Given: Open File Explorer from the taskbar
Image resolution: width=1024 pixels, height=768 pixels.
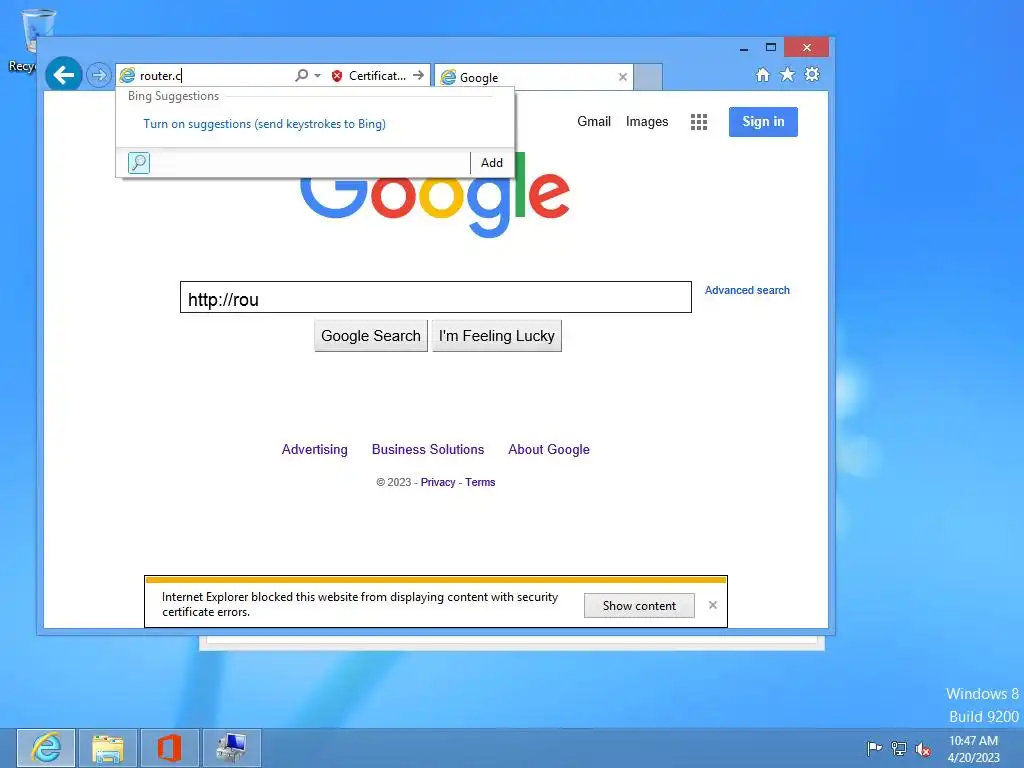Looking at the screenshot, I should pyautogui.click(x=108, y=748).
